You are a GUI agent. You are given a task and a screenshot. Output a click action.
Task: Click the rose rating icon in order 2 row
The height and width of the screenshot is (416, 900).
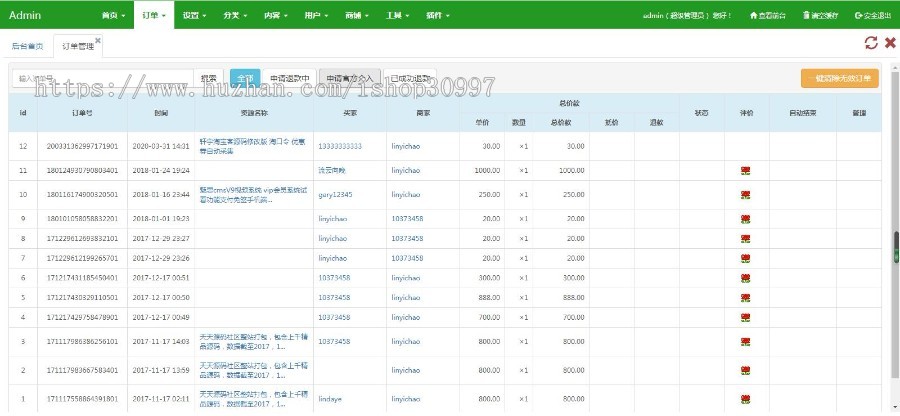(x=746, y=371)
